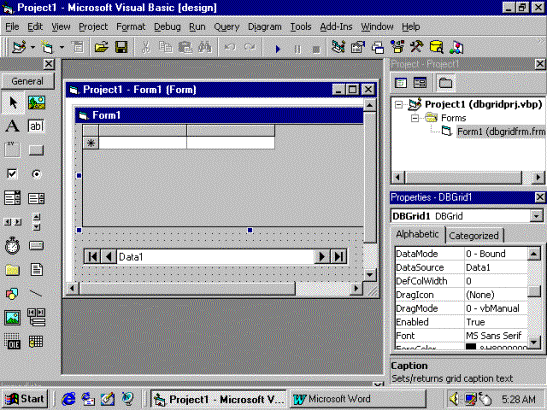The width and height of the screenshot is (547, 410).
Task: Select the CheckBox tool in toolbox
Action: click(x=13, y=174)
